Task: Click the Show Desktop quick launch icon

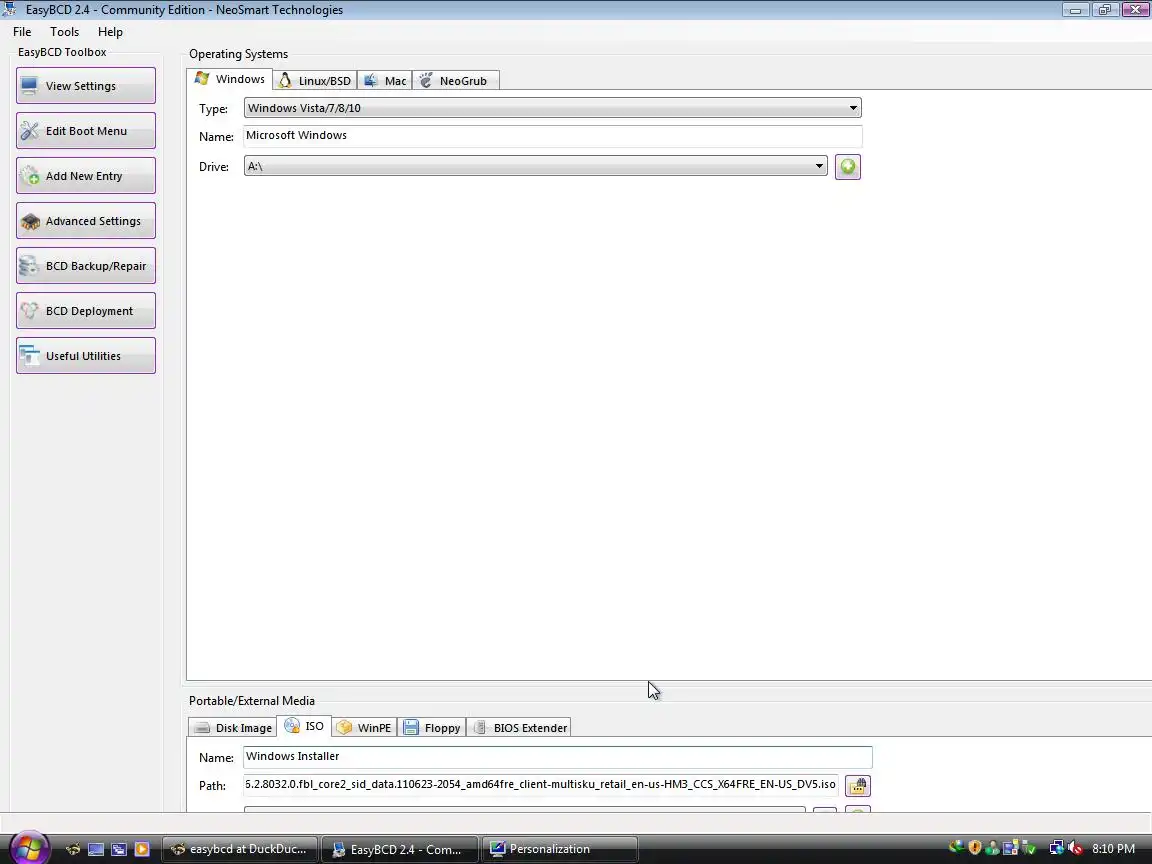Action: point(96,849)
